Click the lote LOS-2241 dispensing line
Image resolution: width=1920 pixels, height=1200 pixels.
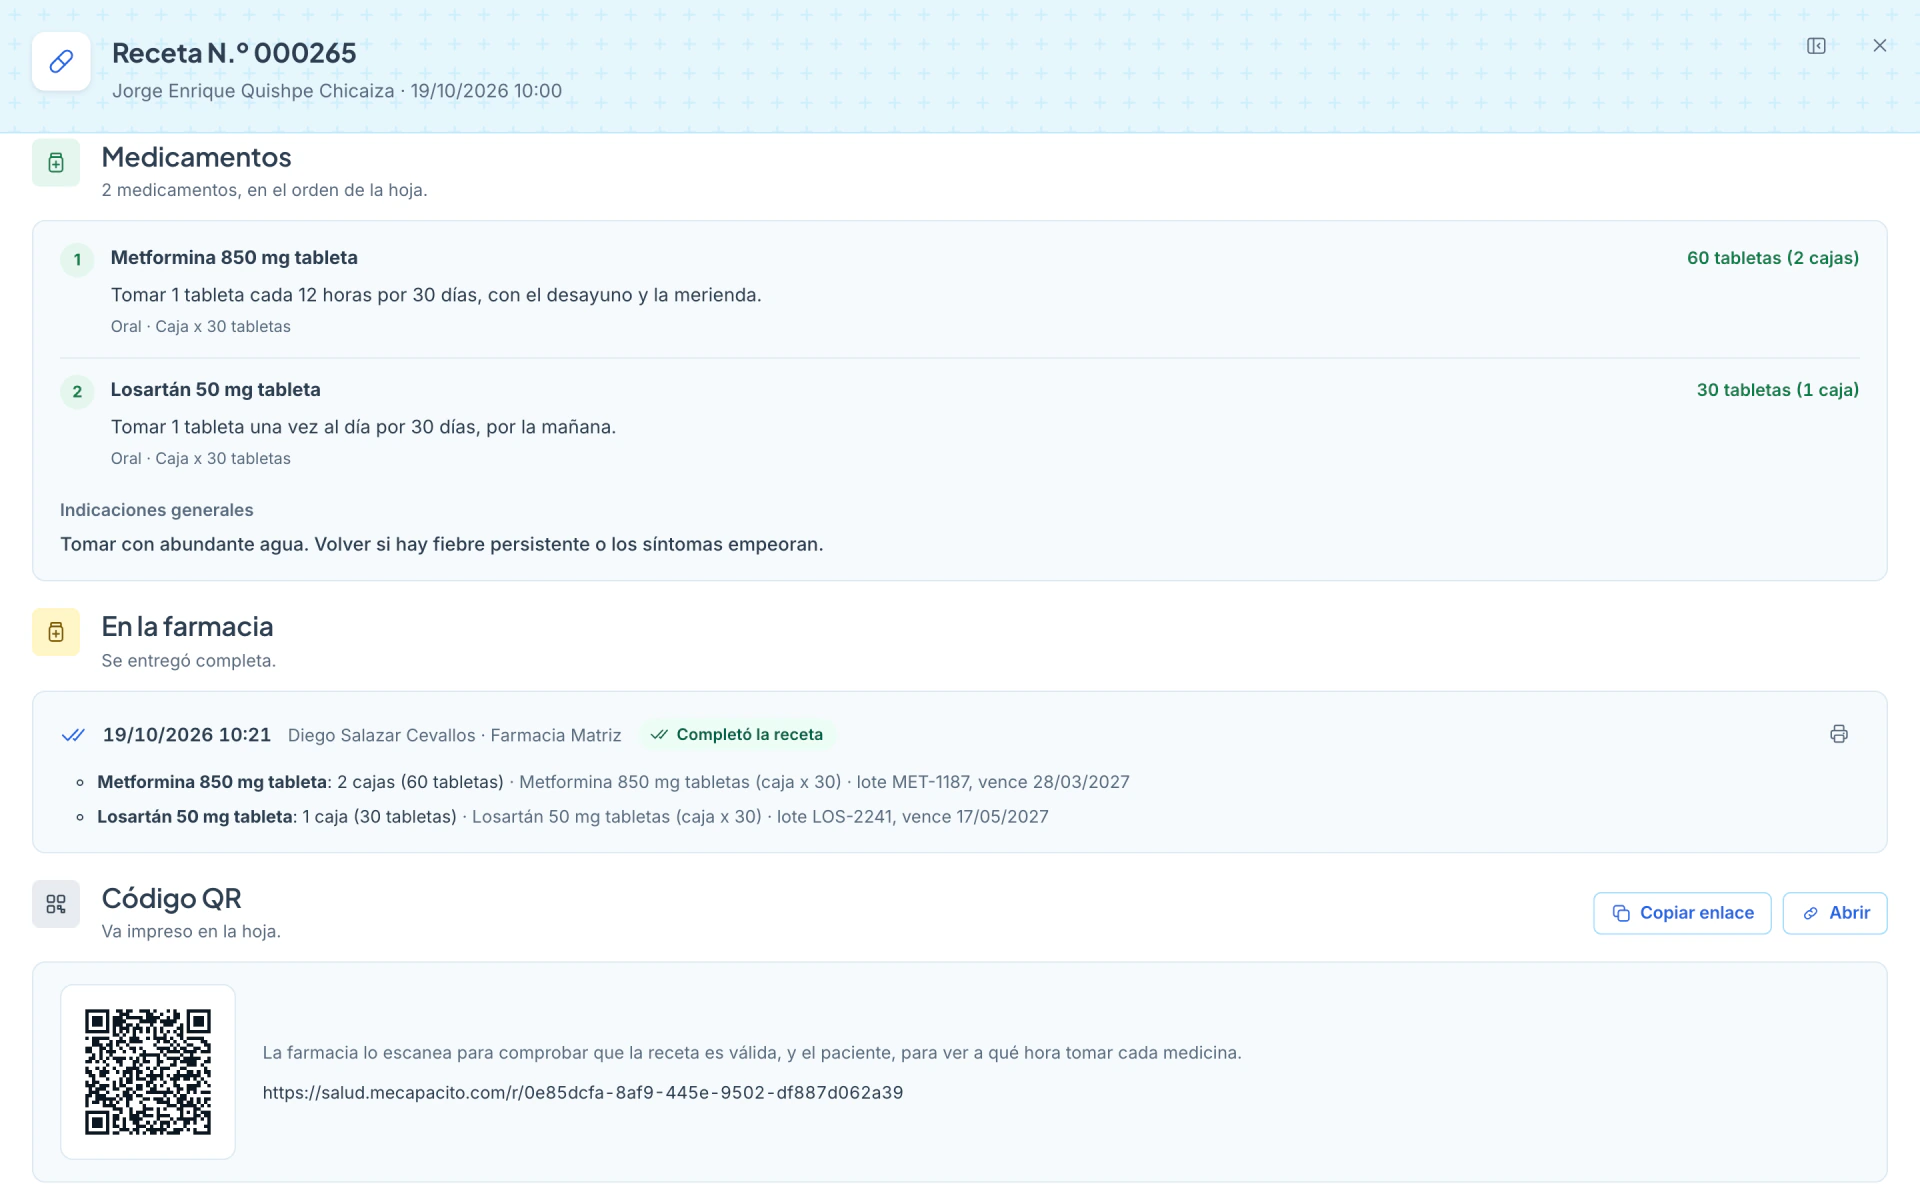pyautogui.click(x=573, y=817)
